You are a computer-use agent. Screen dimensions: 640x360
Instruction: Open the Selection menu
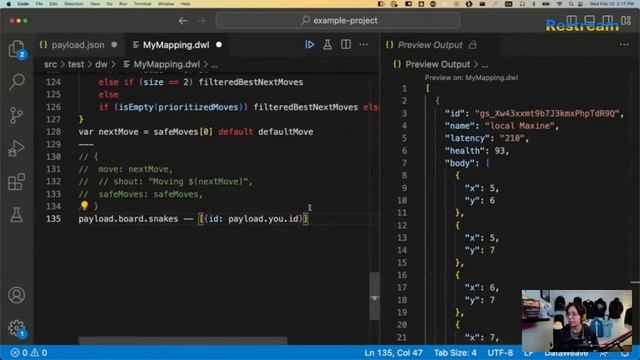pyautogui.click(x=73, y=4)
